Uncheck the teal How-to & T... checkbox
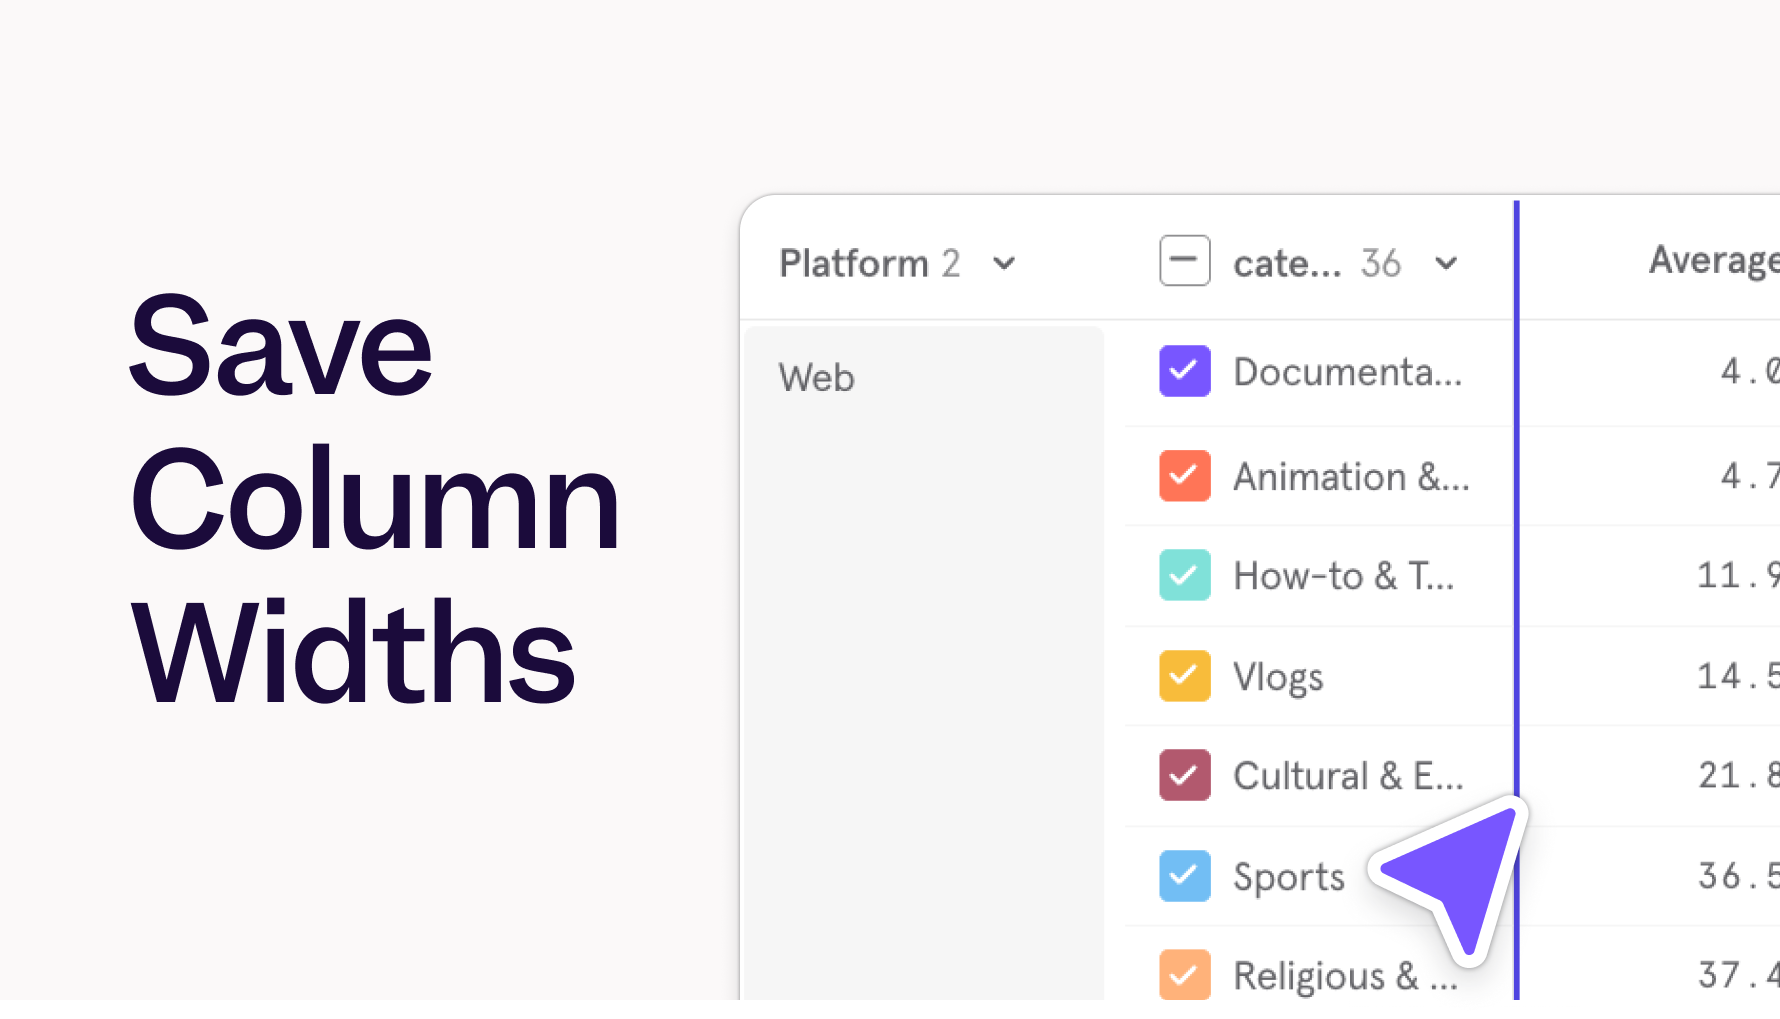Screen dimensions: 1780x1019 tap(1184, 575)
